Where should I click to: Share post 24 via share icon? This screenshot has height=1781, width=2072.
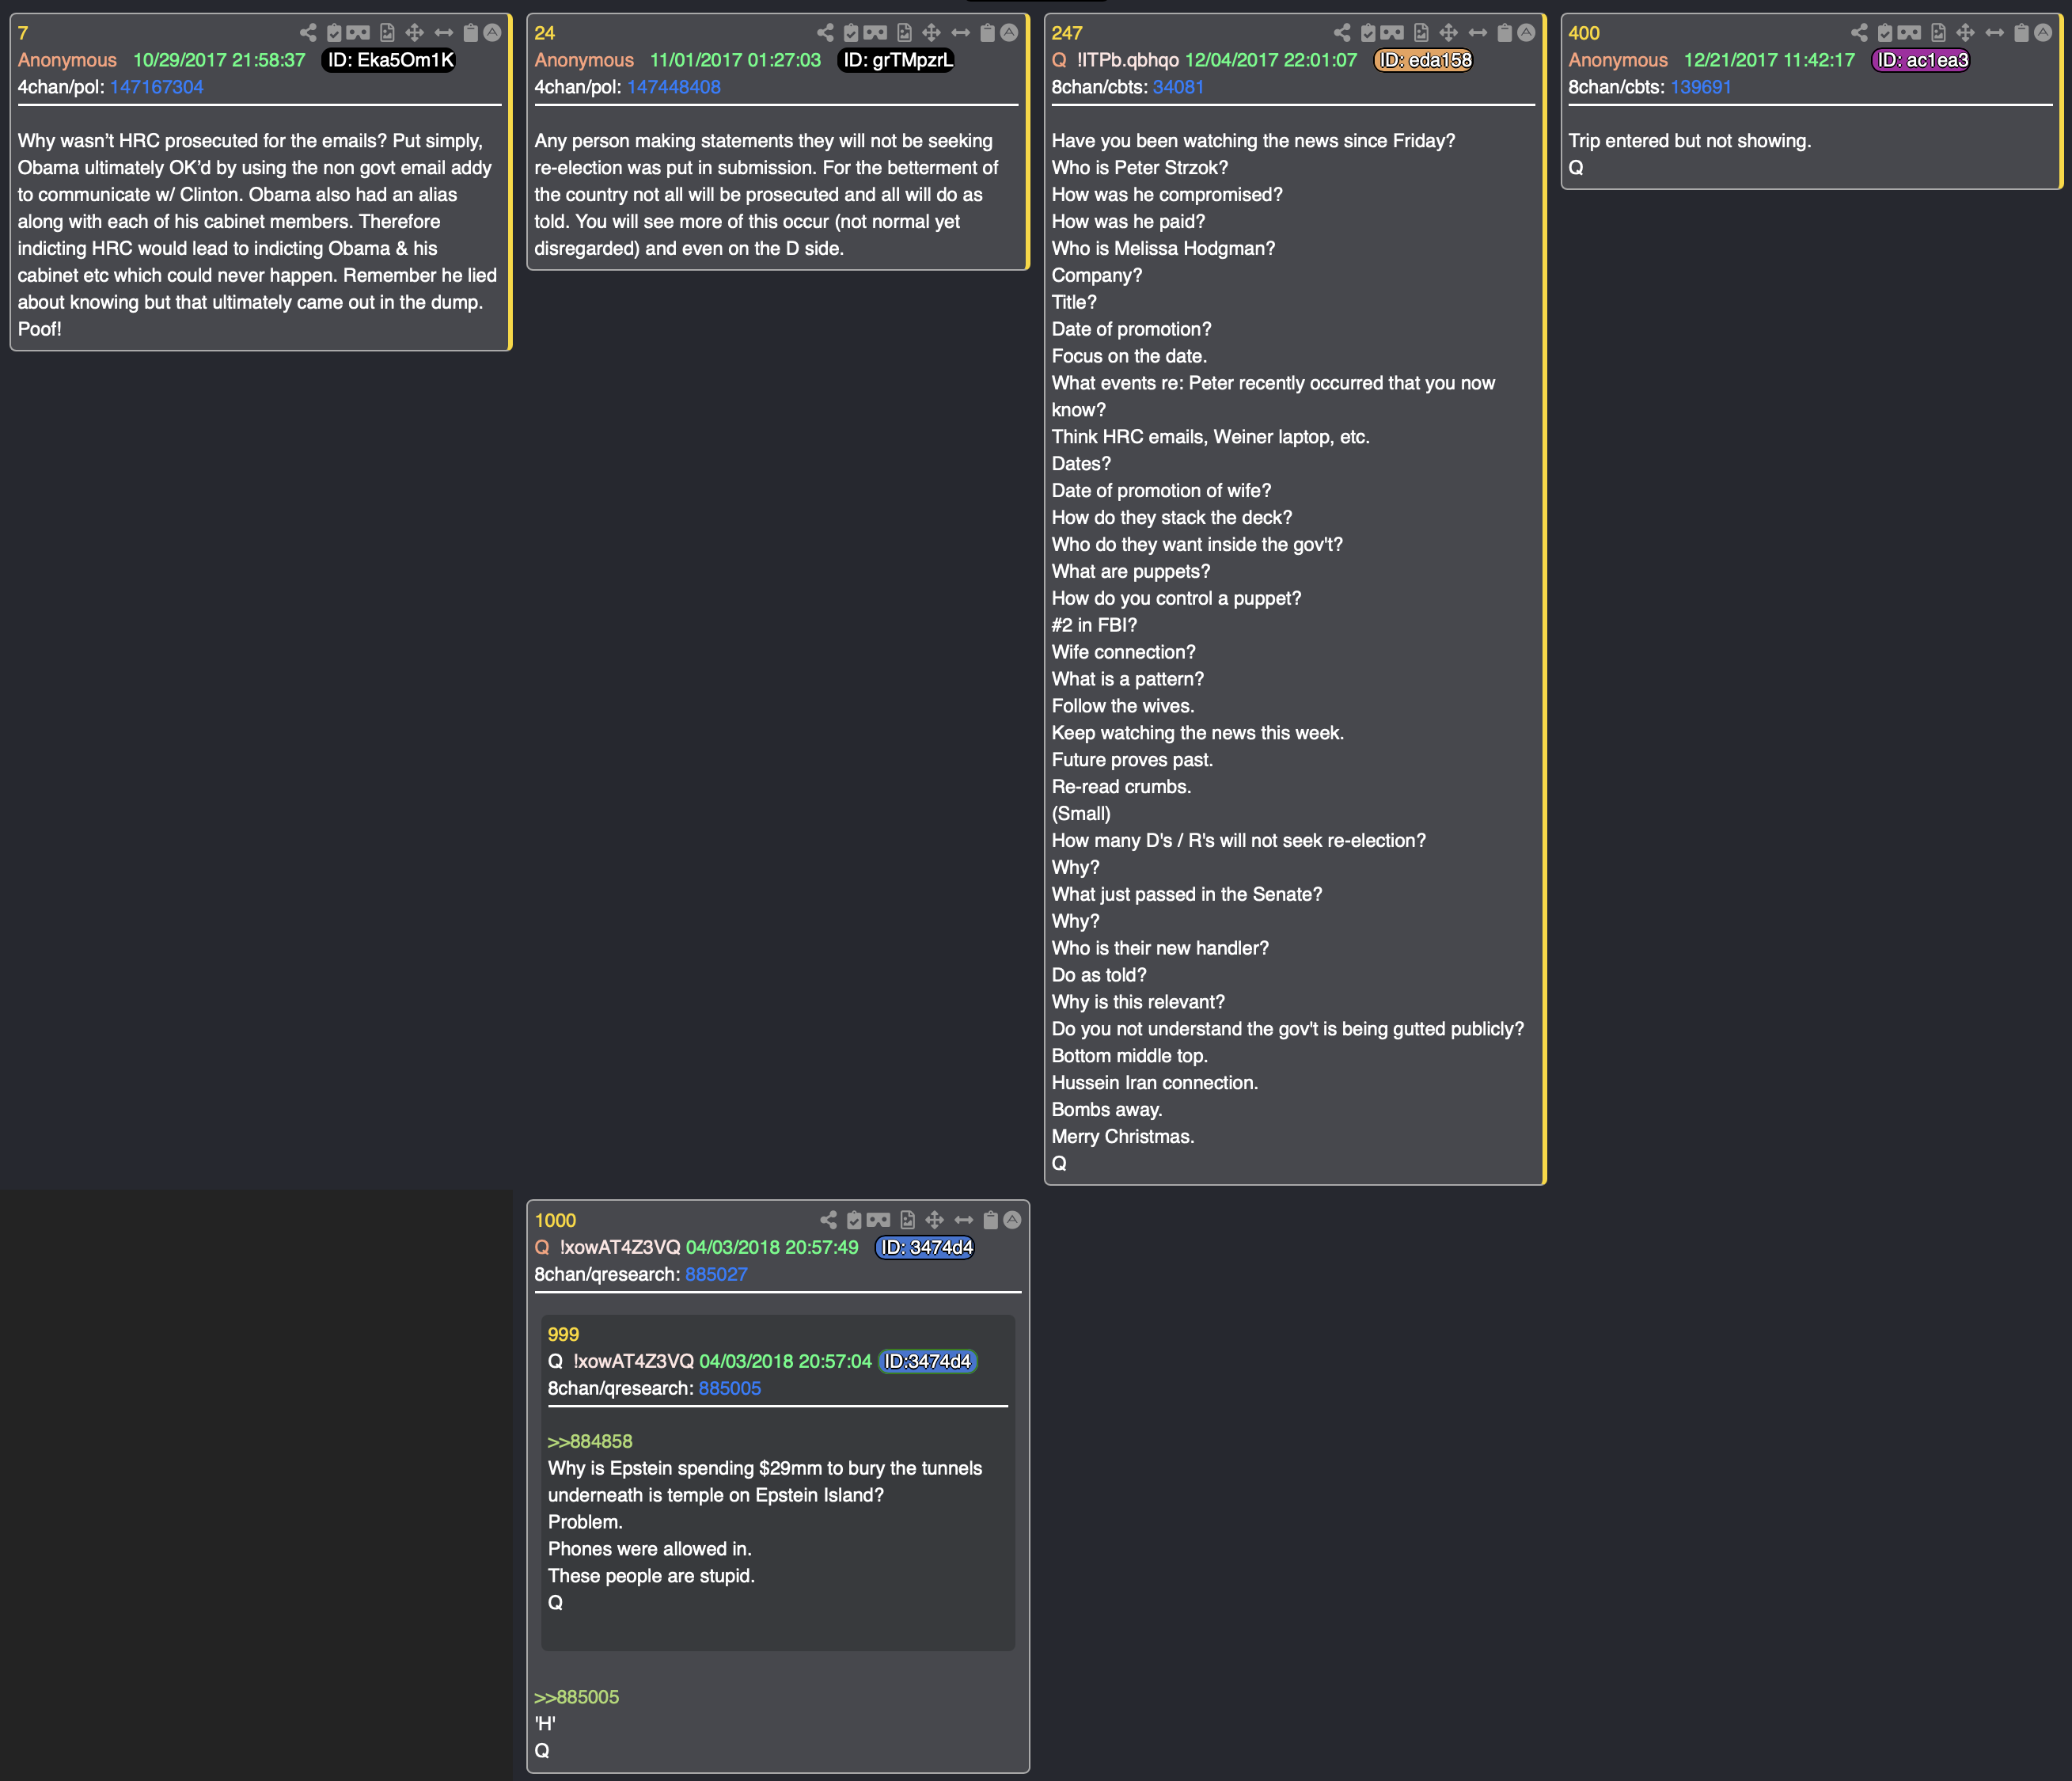(825, 33)
